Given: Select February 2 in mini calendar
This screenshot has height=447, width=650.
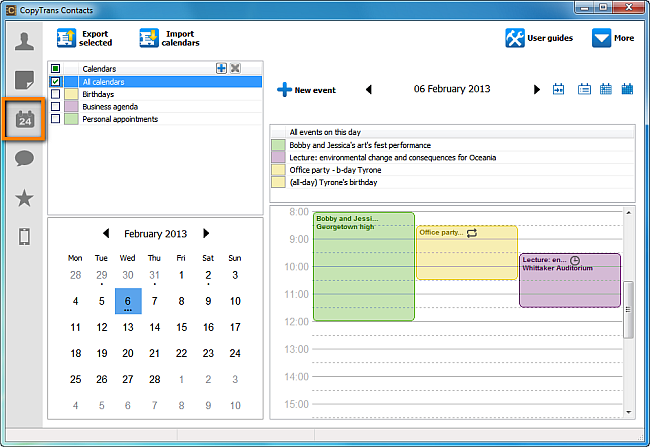Looking at the screenshot, I should [x=208, y=275].
